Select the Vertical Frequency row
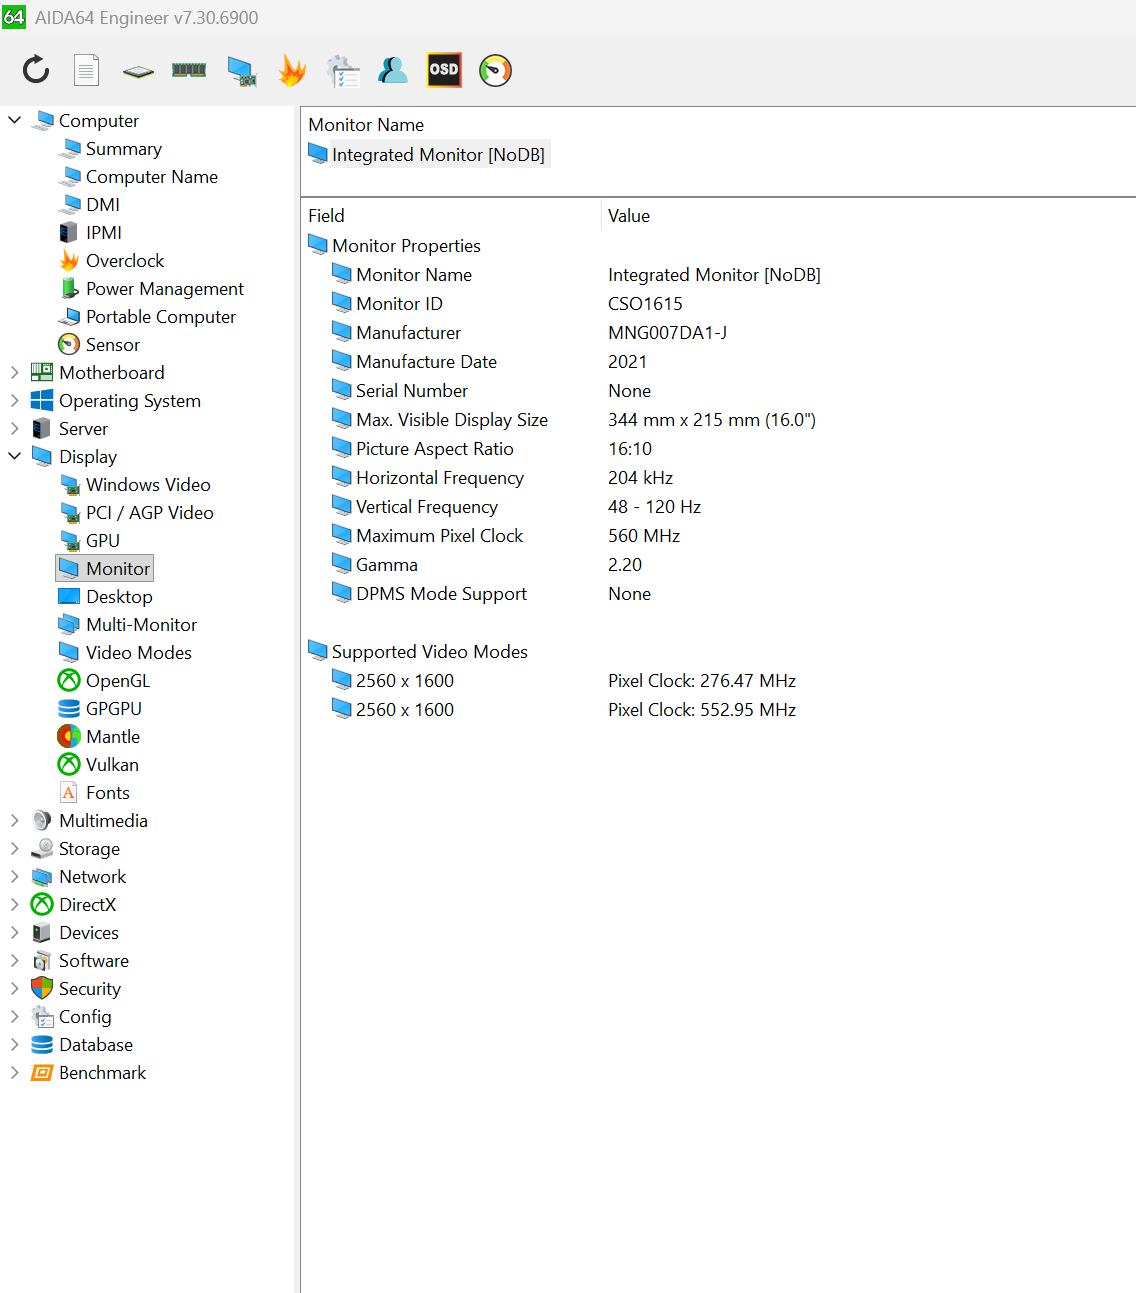 pyautogui.click(x=718, y=507)
